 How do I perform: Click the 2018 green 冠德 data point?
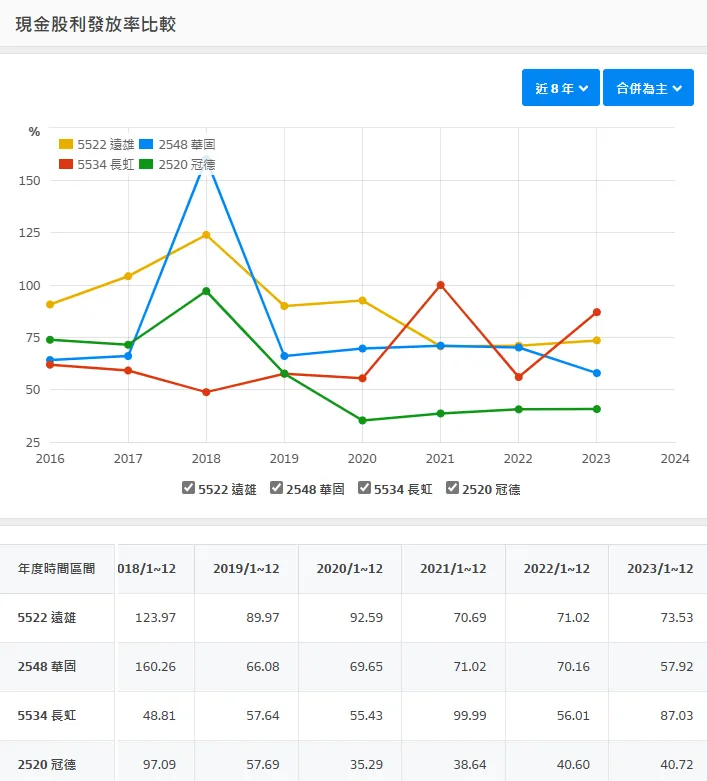(206, 291)
